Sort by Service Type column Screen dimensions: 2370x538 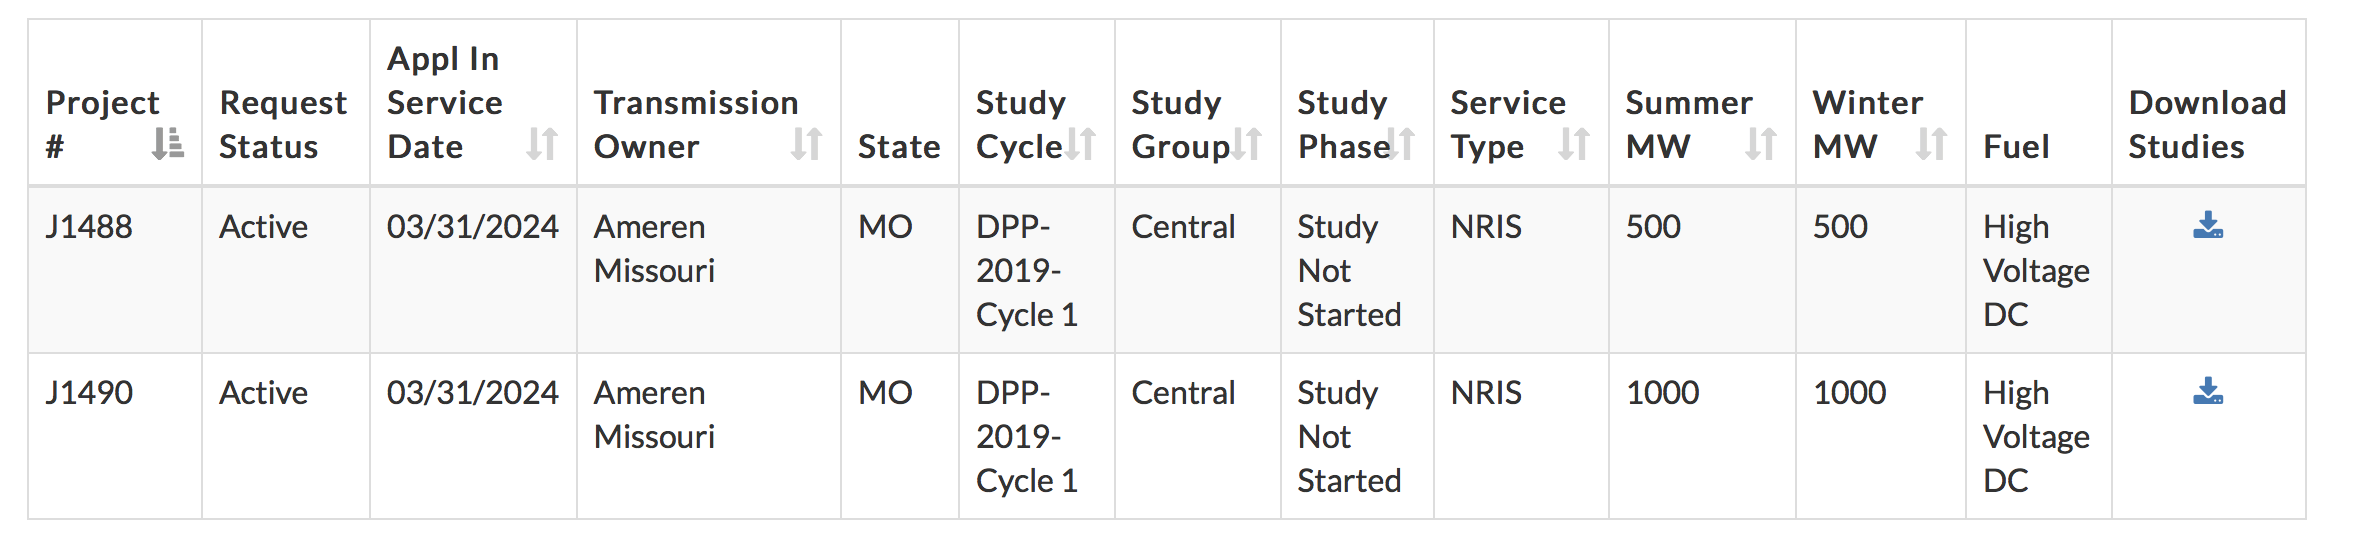[x=1574, y=145]
